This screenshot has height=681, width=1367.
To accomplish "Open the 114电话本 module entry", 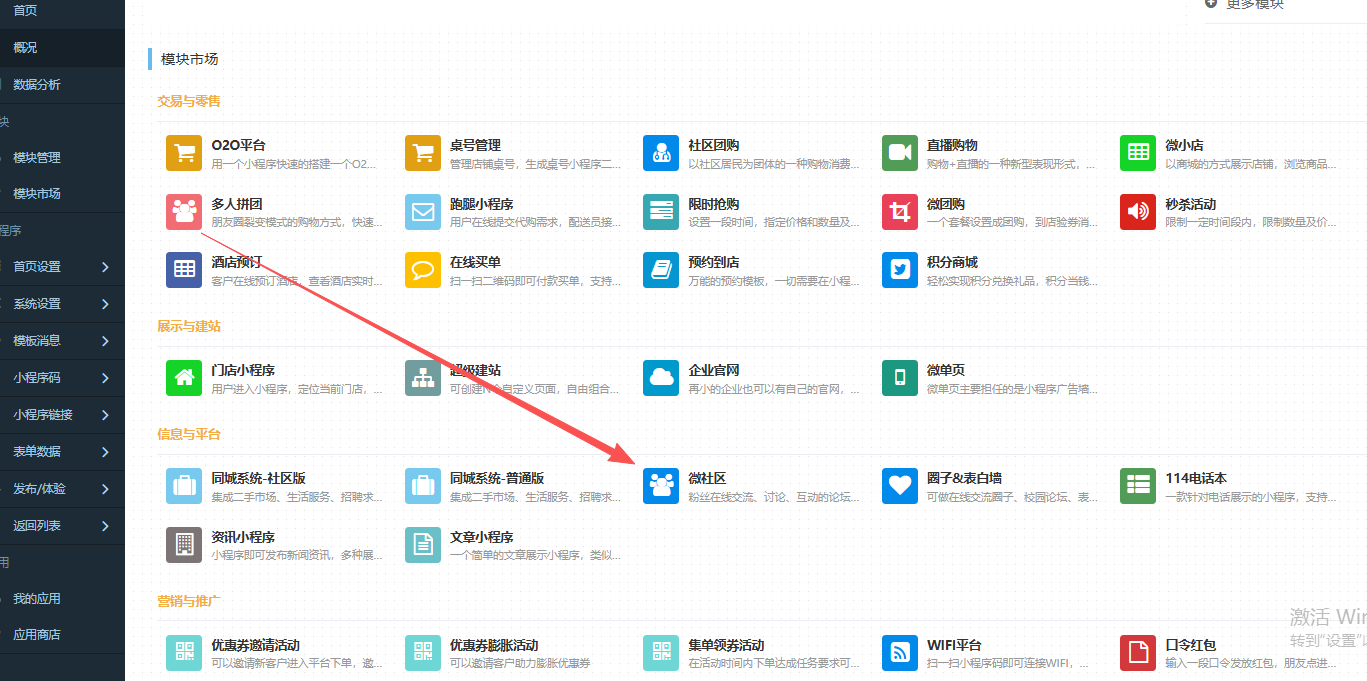I will [x=1195, y=478].
